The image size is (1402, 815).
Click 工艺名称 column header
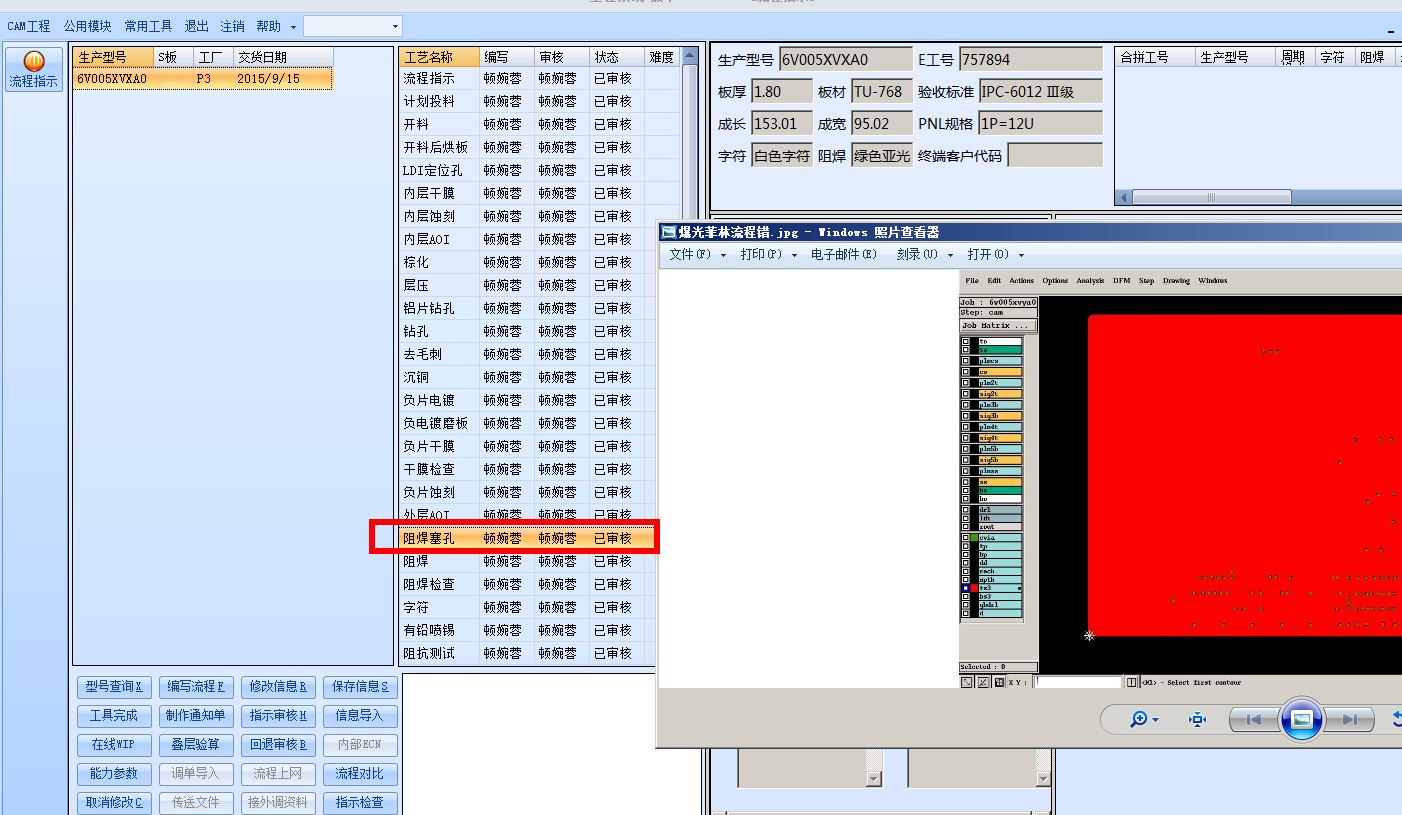click(x=439, y=57)
